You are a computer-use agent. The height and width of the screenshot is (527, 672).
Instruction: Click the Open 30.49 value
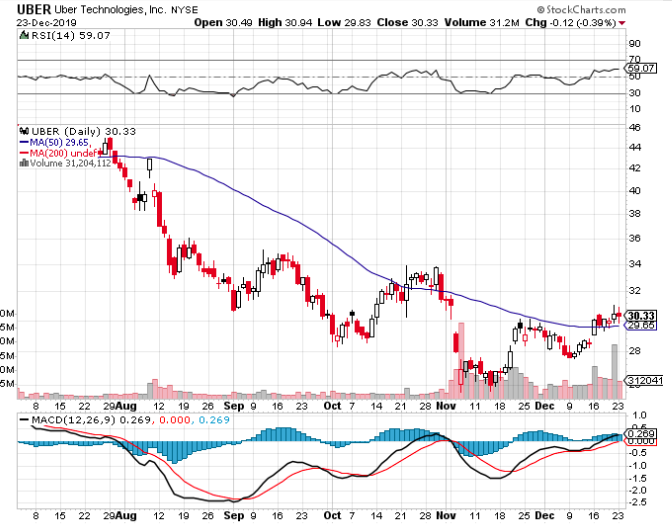(x=223, y=23)
